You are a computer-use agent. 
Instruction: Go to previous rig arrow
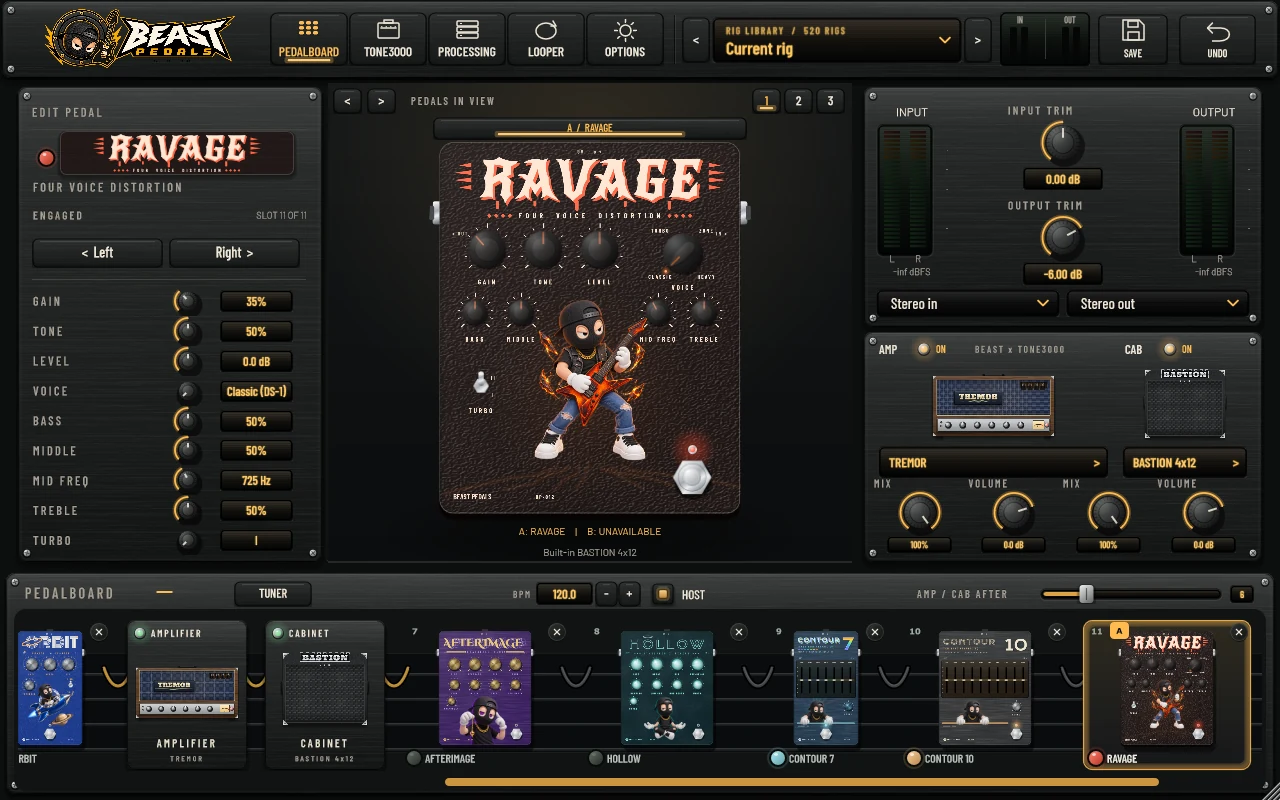click(696, 41)
